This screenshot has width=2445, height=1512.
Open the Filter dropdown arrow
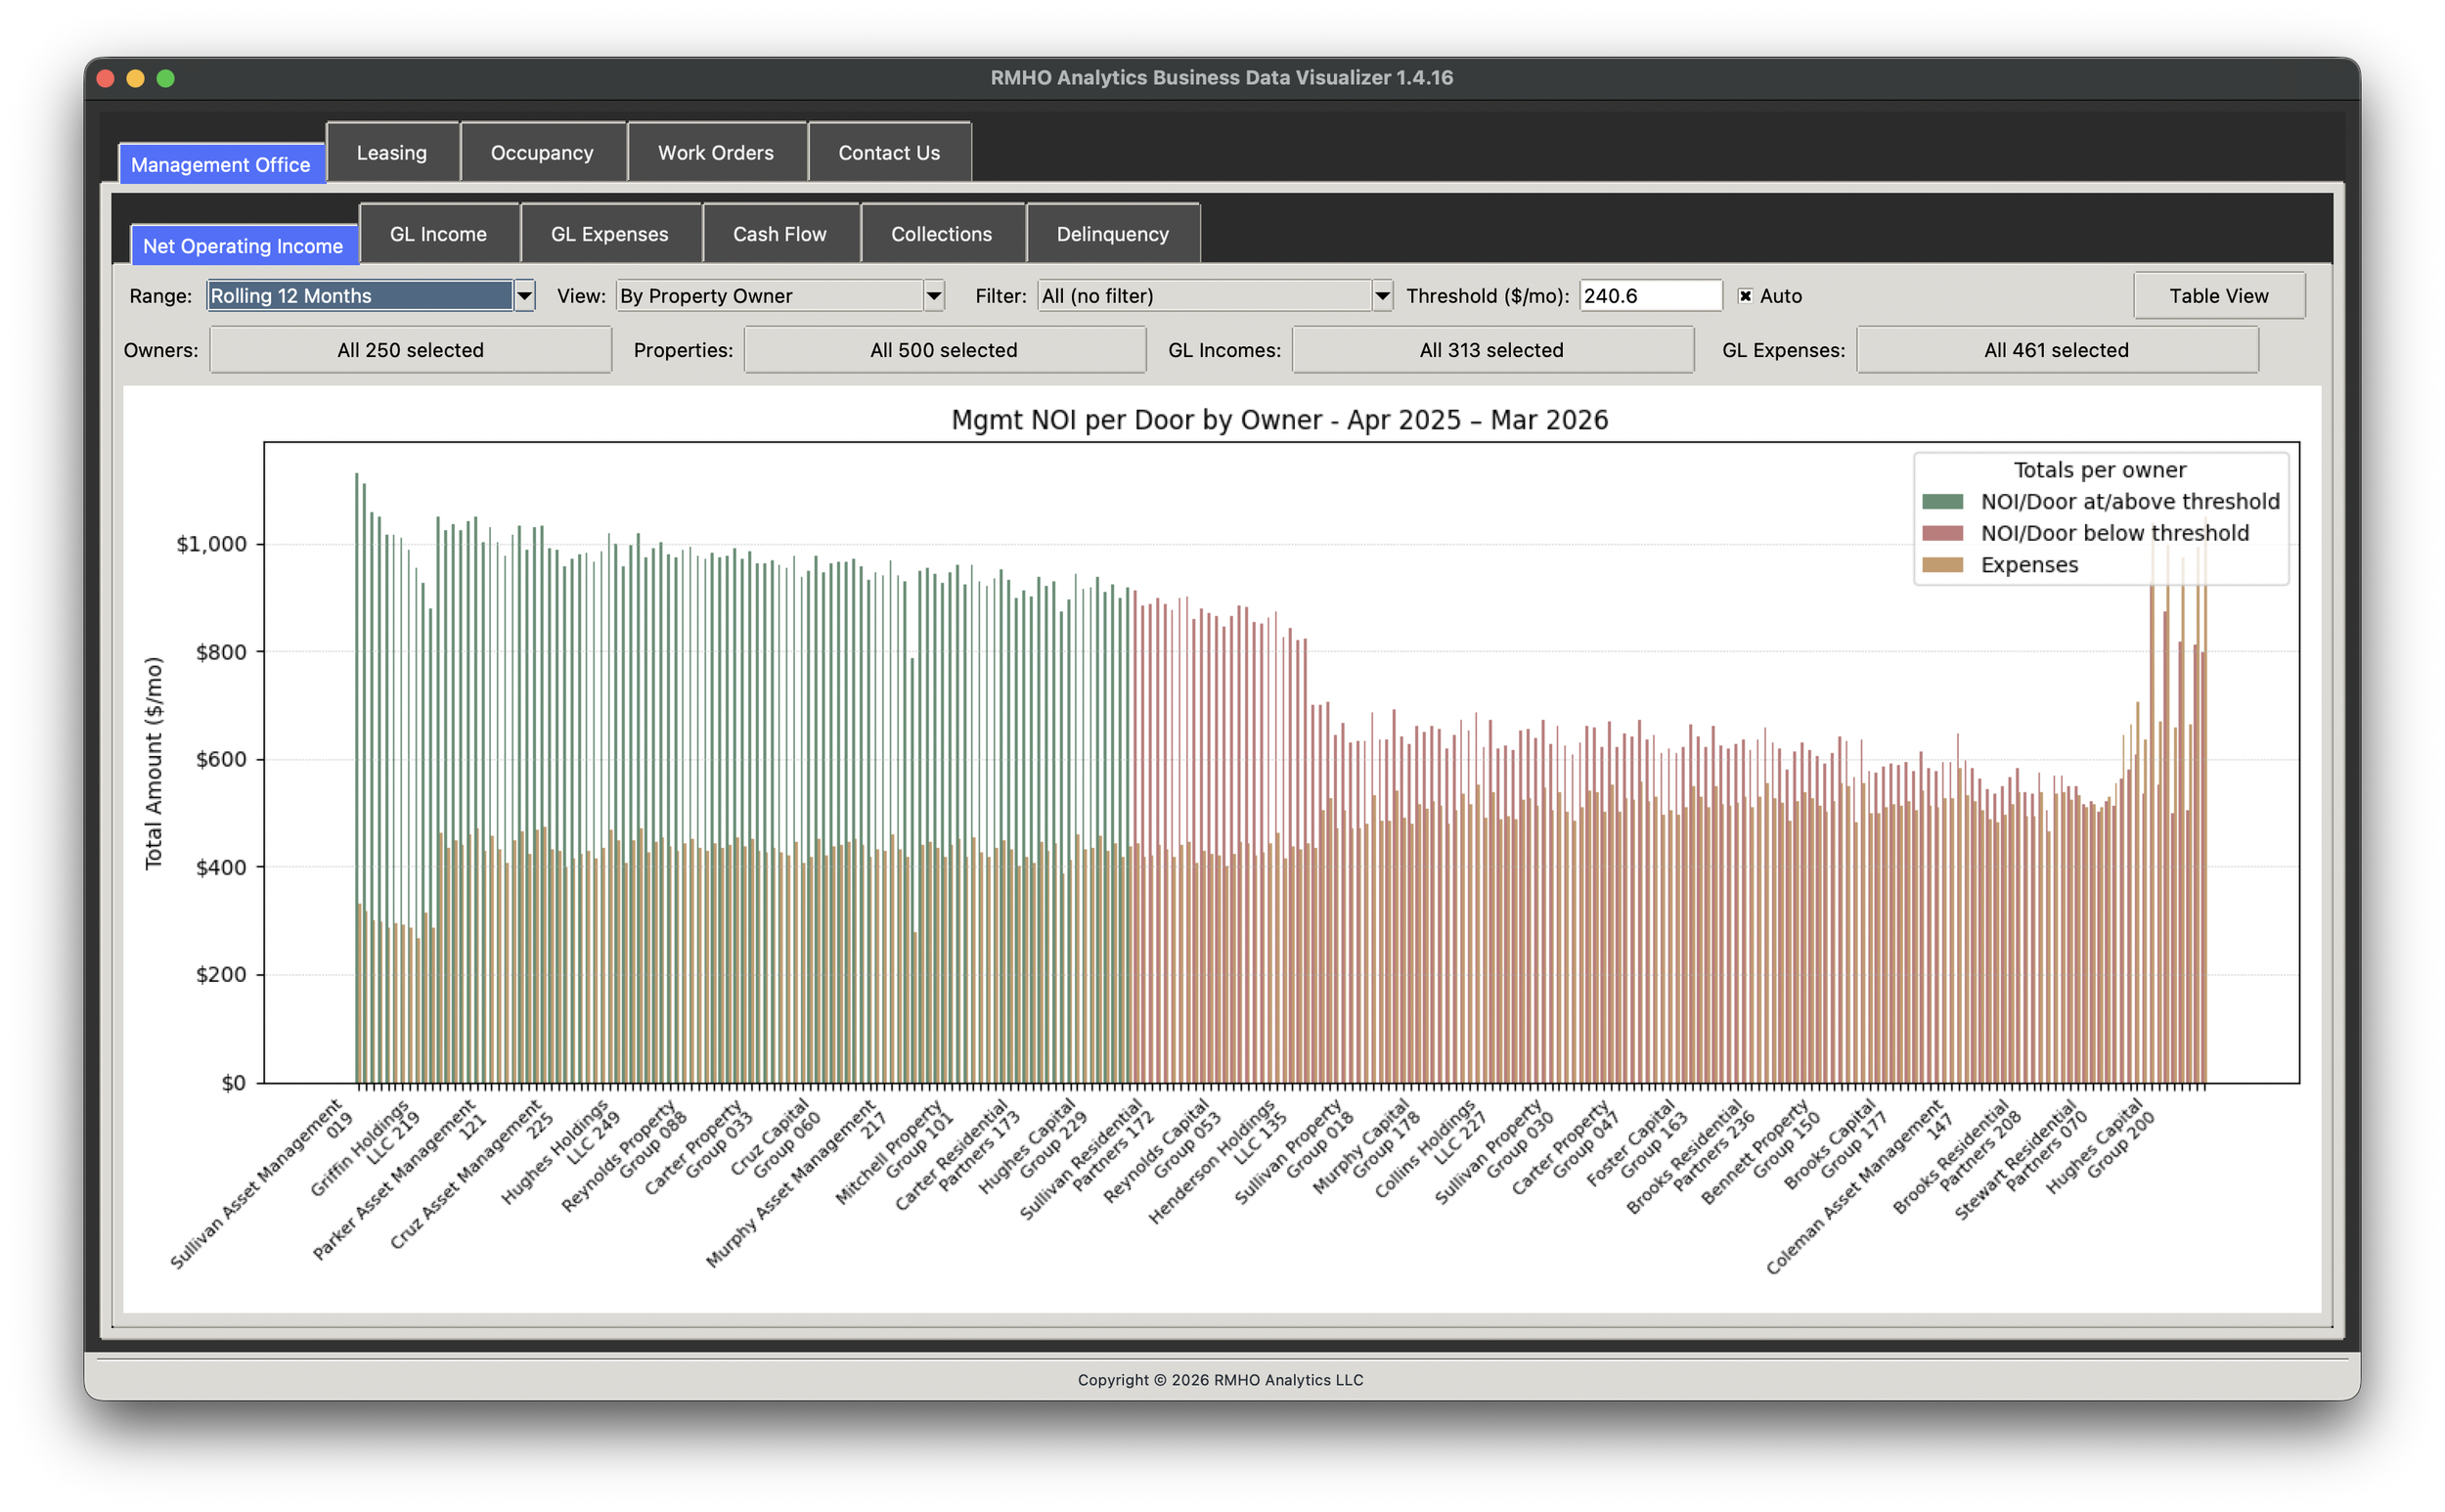tap(1382, 296)
